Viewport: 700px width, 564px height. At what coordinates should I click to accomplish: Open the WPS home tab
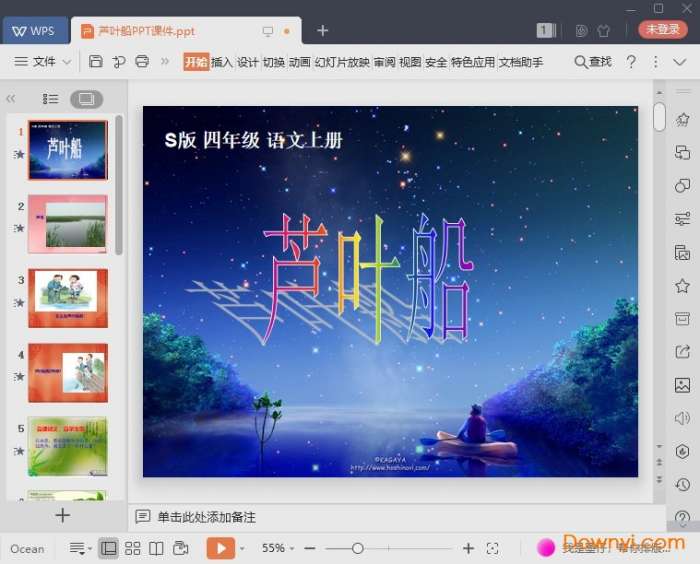click(35, 31)
